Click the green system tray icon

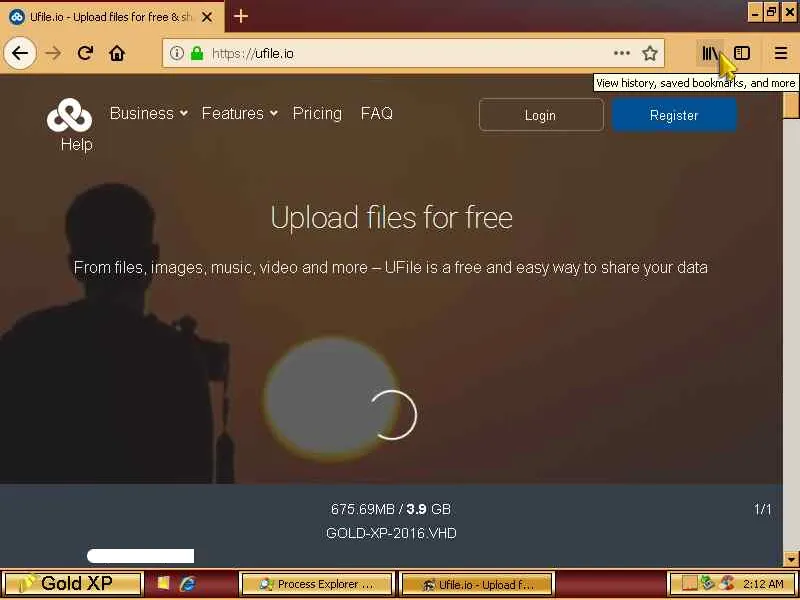707,583
